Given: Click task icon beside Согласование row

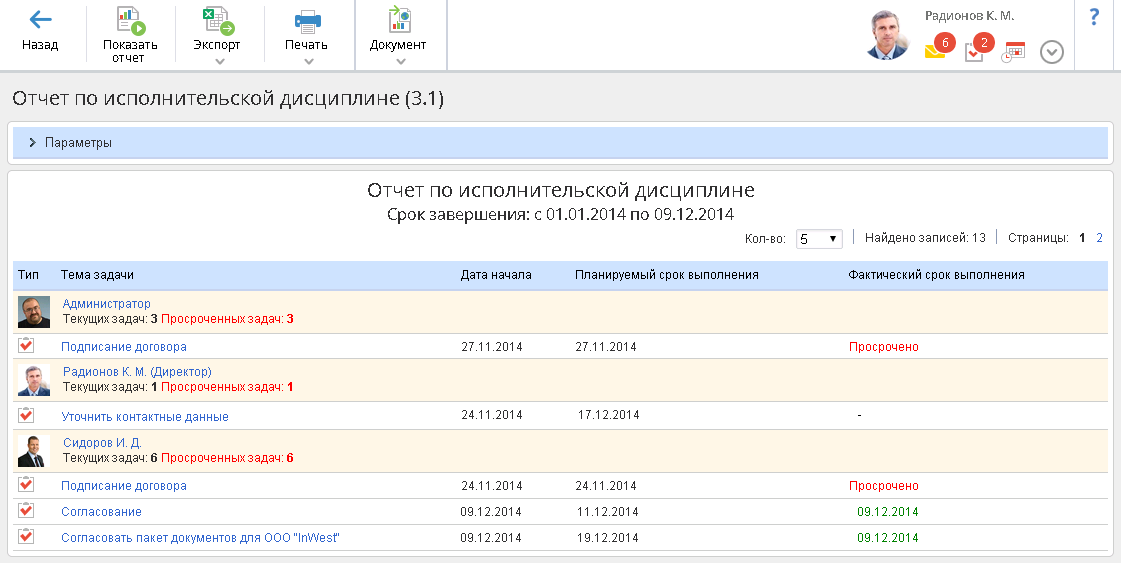Looking at the screenshot, I should (x=26, y=511).
